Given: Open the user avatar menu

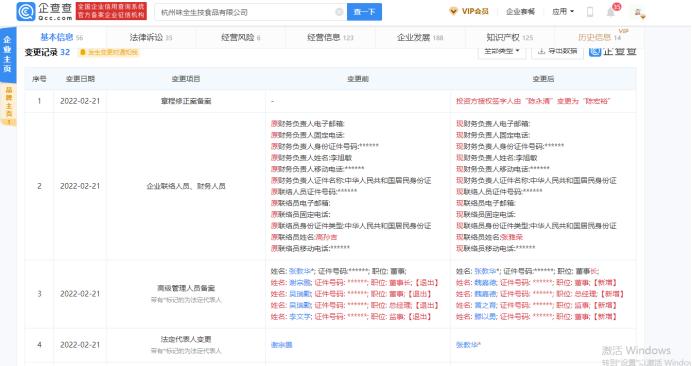Looking at the screenshot, I should (x=638, y=12).
